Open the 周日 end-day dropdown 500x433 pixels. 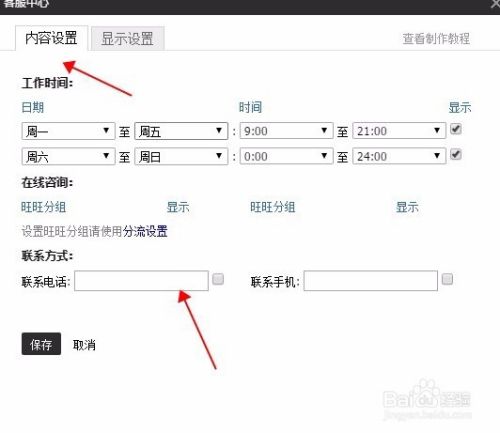pyautogui.click(x=181, y=156)
